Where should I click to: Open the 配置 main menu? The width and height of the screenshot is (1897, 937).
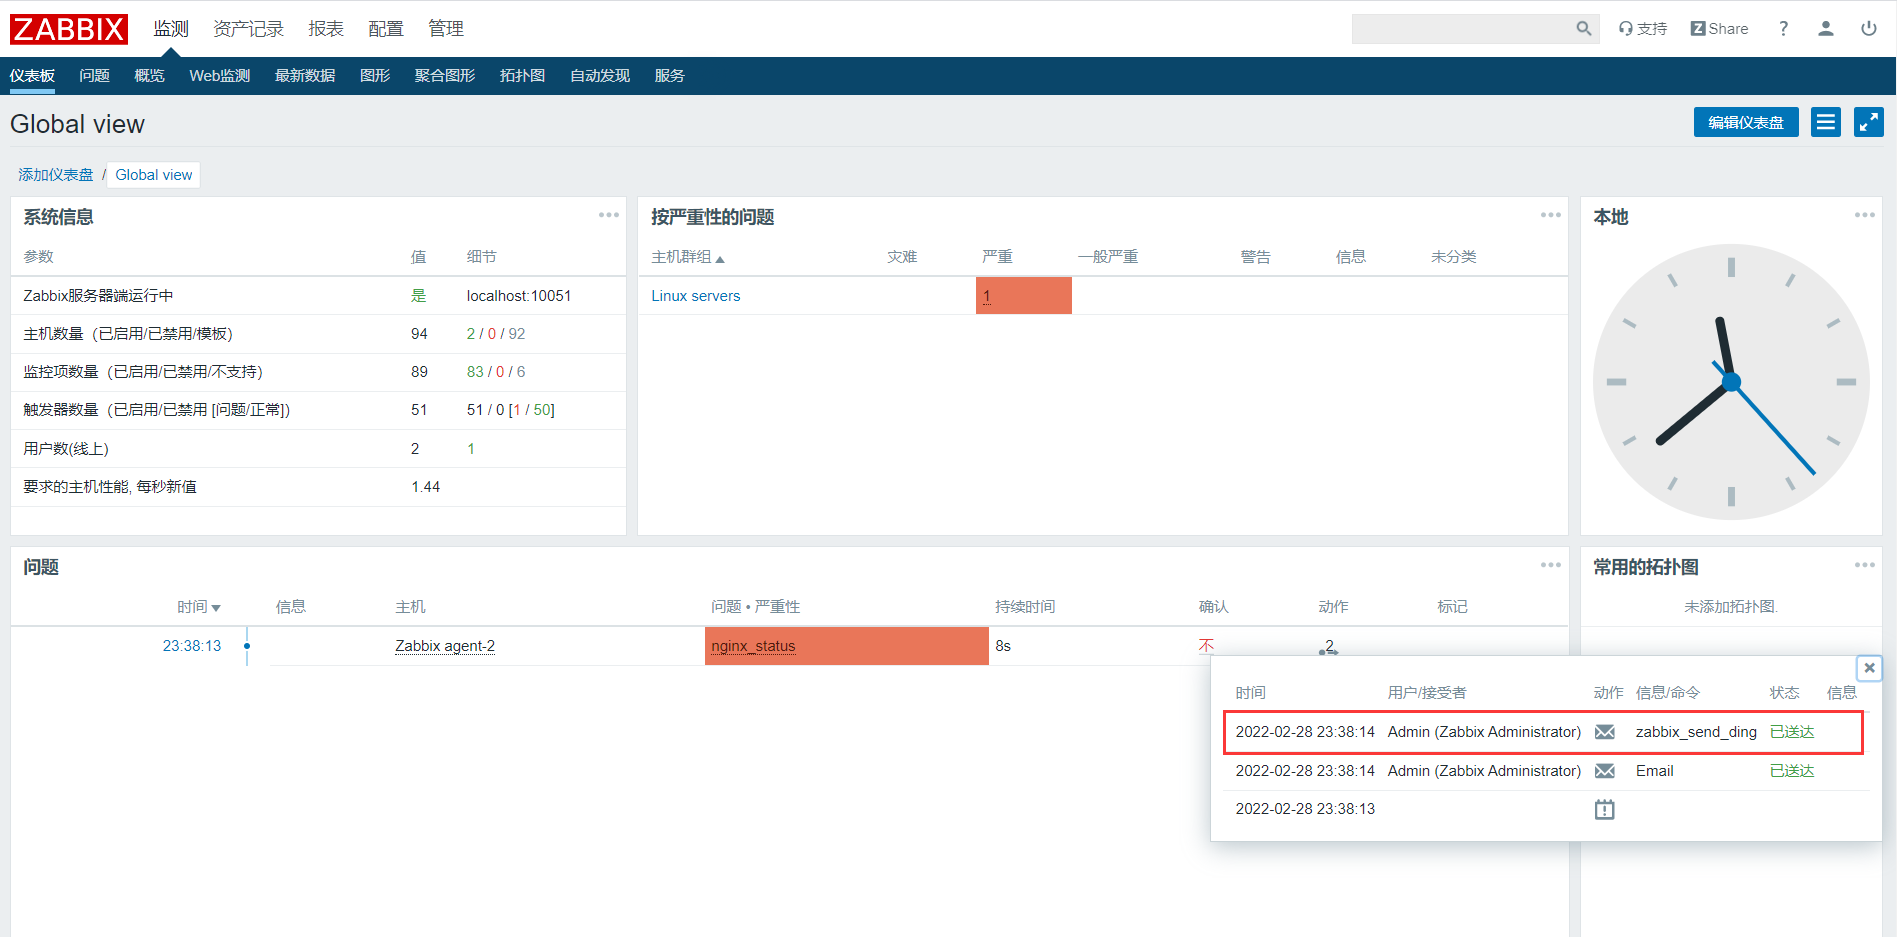pyautogui.click(x=386, y=29)
